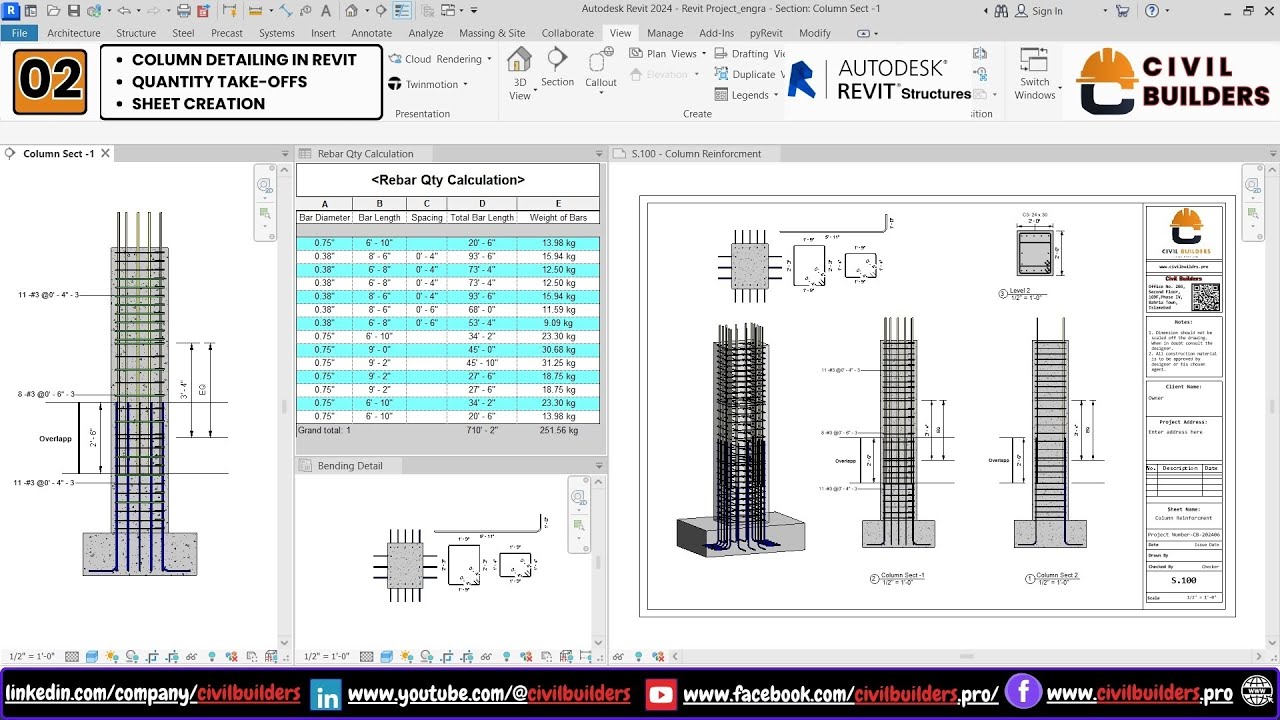Click Temporary Hide/Isolate glasses in Column Sect -1 view bar

[191, 656]
